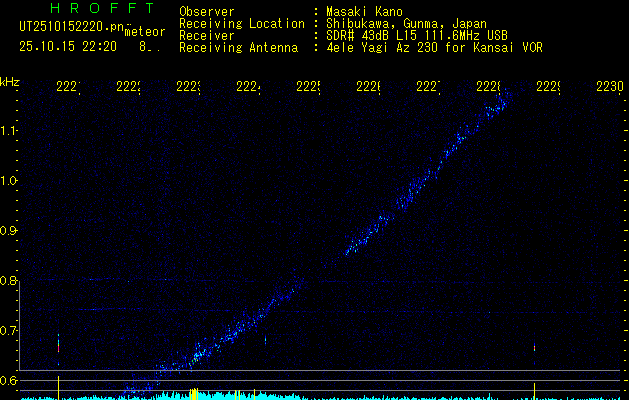Click the 1.0 frequency axis label
This screenshot has width=629, height=400.
(x=8, y=181)
